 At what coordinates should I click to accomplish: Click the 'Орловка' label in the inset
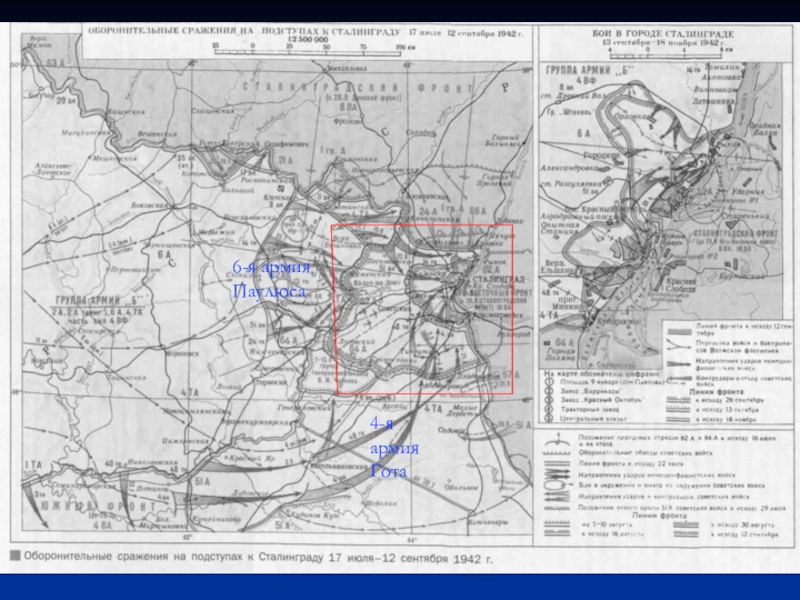tap(630, 116)
